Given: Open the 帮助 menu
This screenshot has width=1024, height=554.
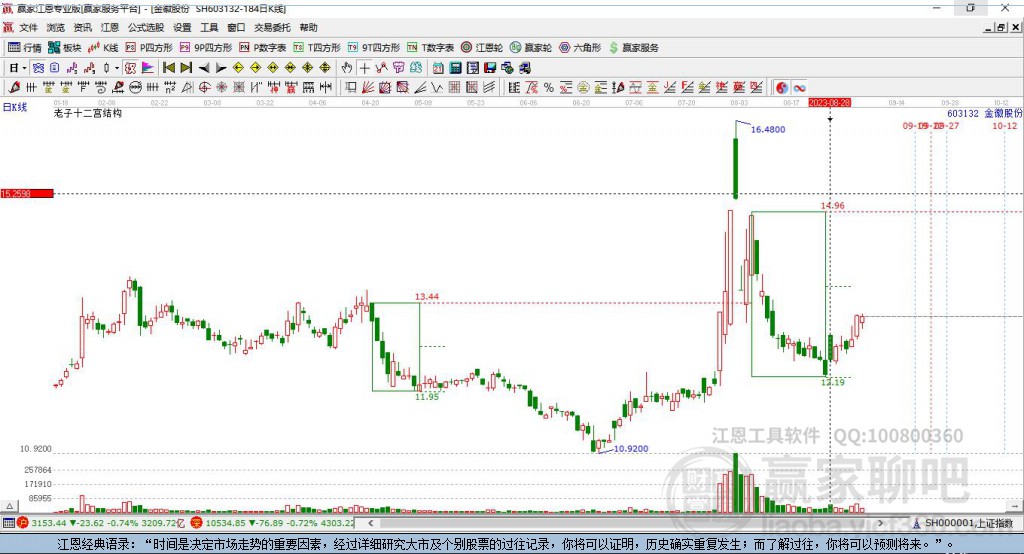Looking at the screenshot, I should (308, 27).
